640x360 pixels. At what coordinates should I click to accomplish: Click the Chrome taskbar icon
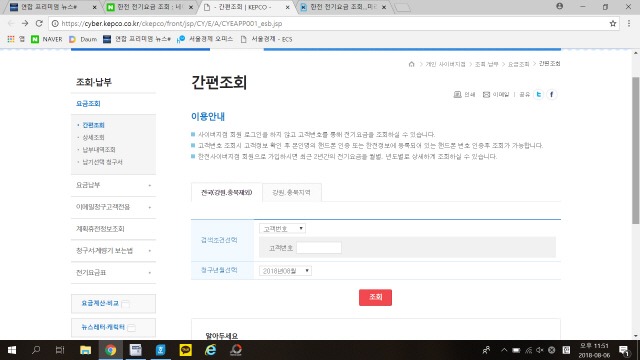(x=110, y=350)
